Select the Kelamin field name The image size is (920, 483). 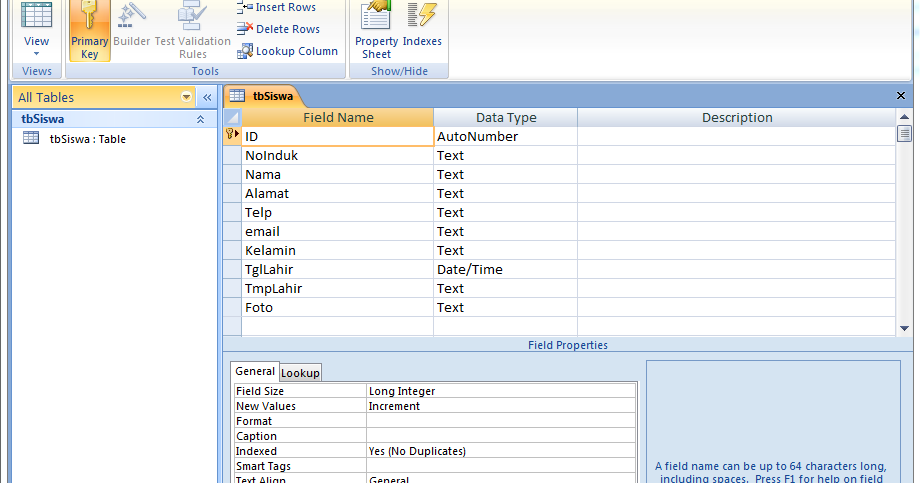pos(337,250)
